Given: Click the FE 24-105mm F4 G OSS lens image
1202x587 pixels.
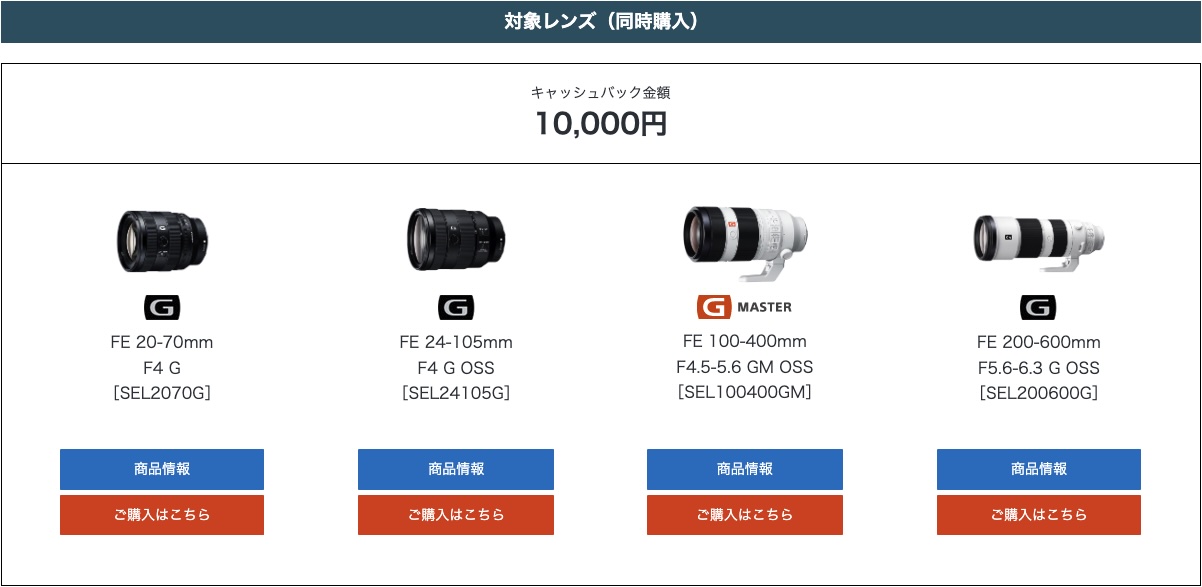Looking at the screenshot, I should click(x=456, y=240).
